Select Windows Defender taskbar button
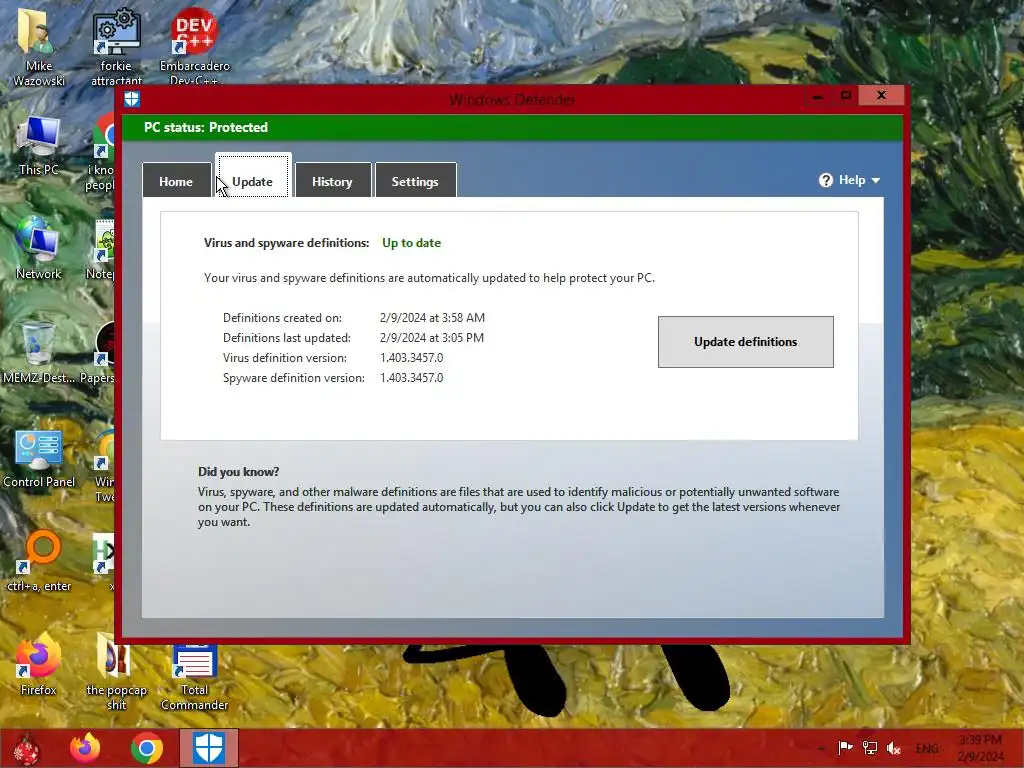Screen dimensions: 1024x768 tap(209, 748)
